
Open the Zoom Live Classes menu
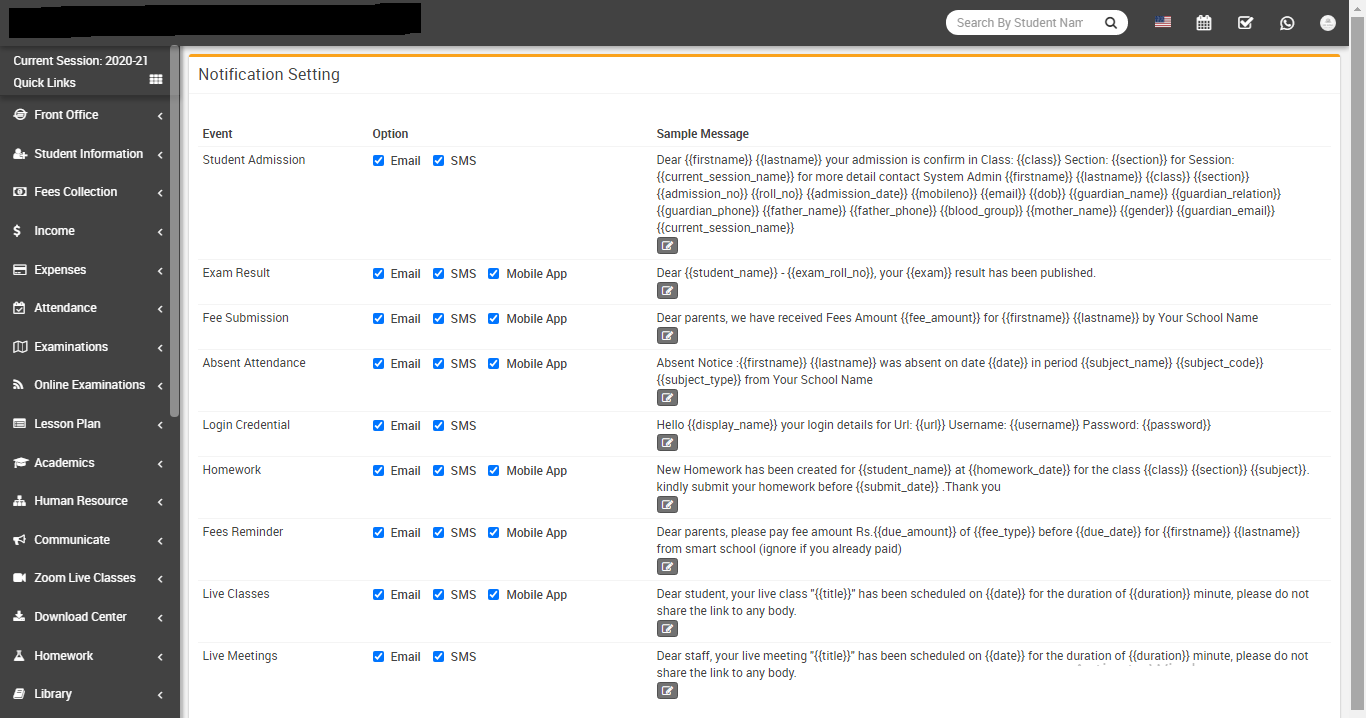pos(88,578)
